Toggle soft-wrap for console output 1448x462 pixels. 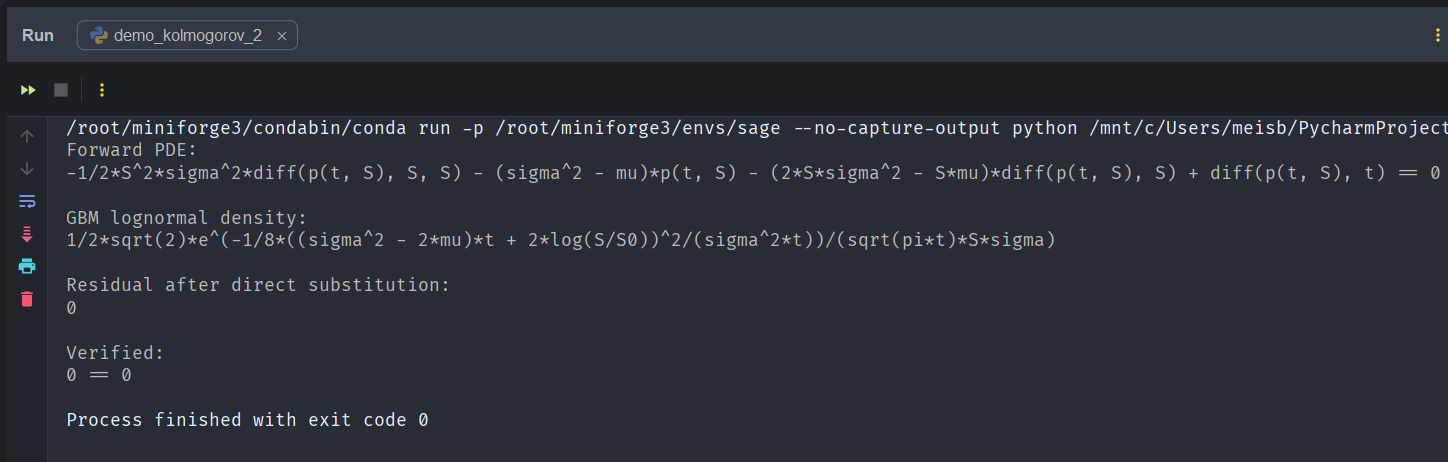27,202
